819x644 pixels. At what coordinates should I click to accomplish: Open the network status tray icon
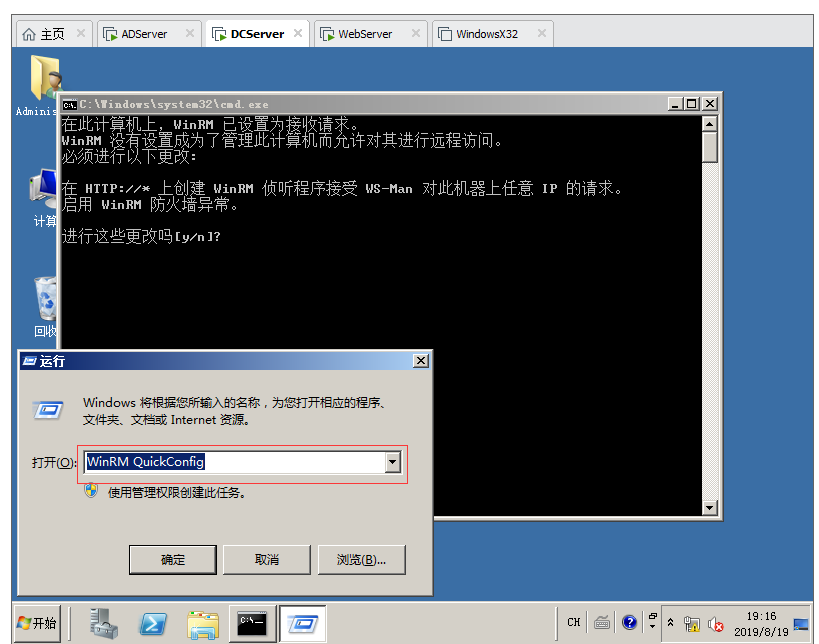pyautogui.click(x=692, y=624)
